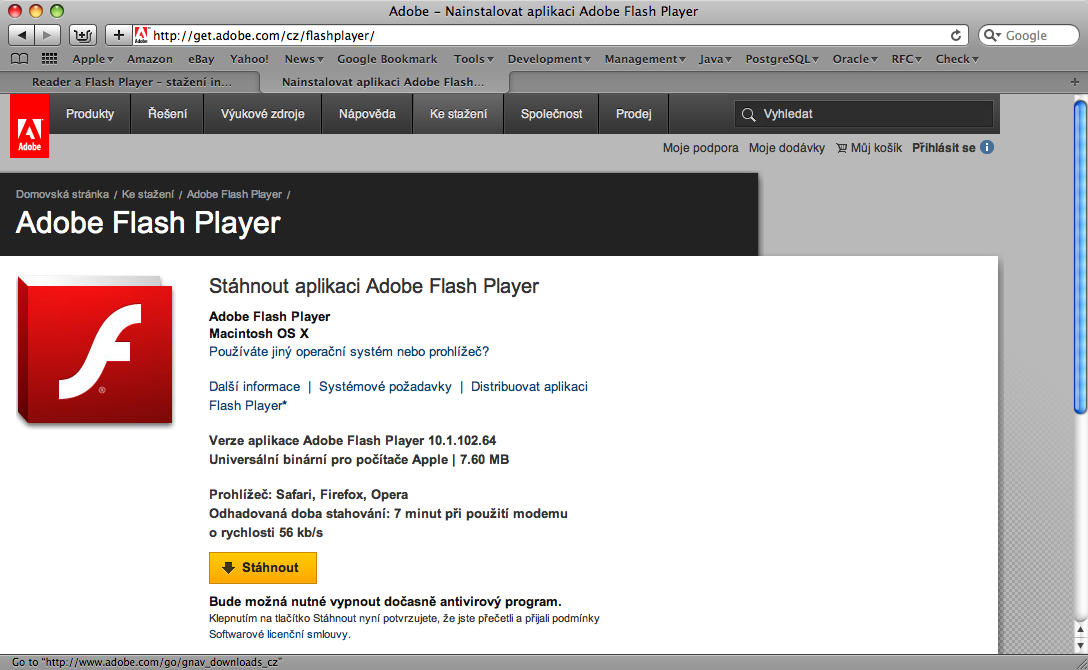Reload the page using the refresh icon
This screenshot has height=670, width=1088.
956,35
